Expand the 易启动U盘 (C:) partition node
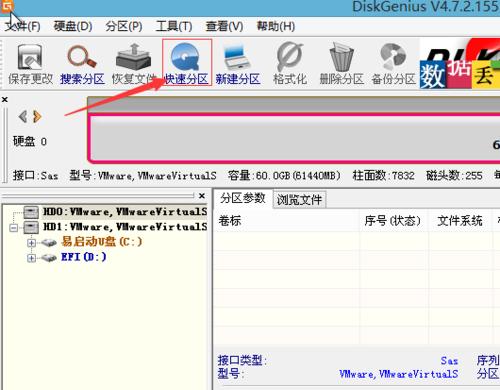The image size is (500, 390). point(31,243)
